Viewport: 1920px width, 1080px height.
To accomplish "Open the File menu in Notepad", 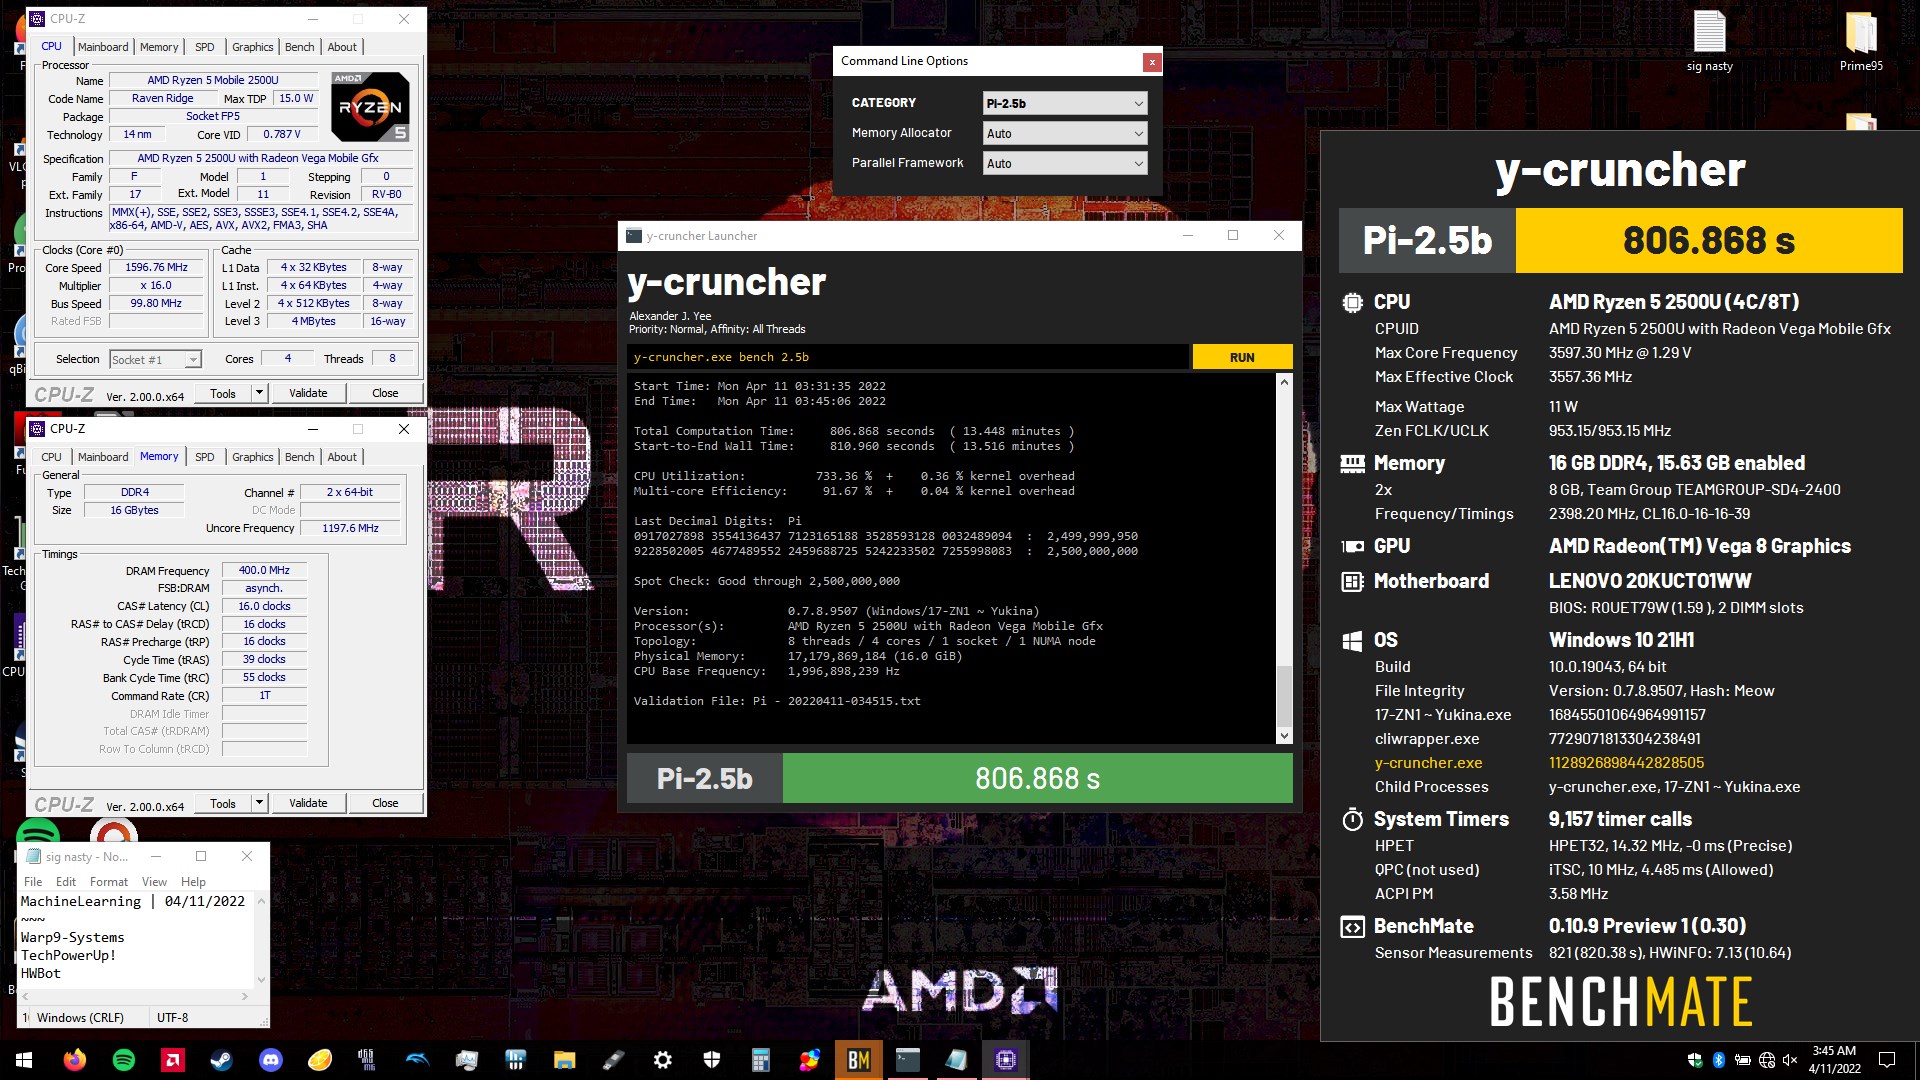I will [33, 882].
